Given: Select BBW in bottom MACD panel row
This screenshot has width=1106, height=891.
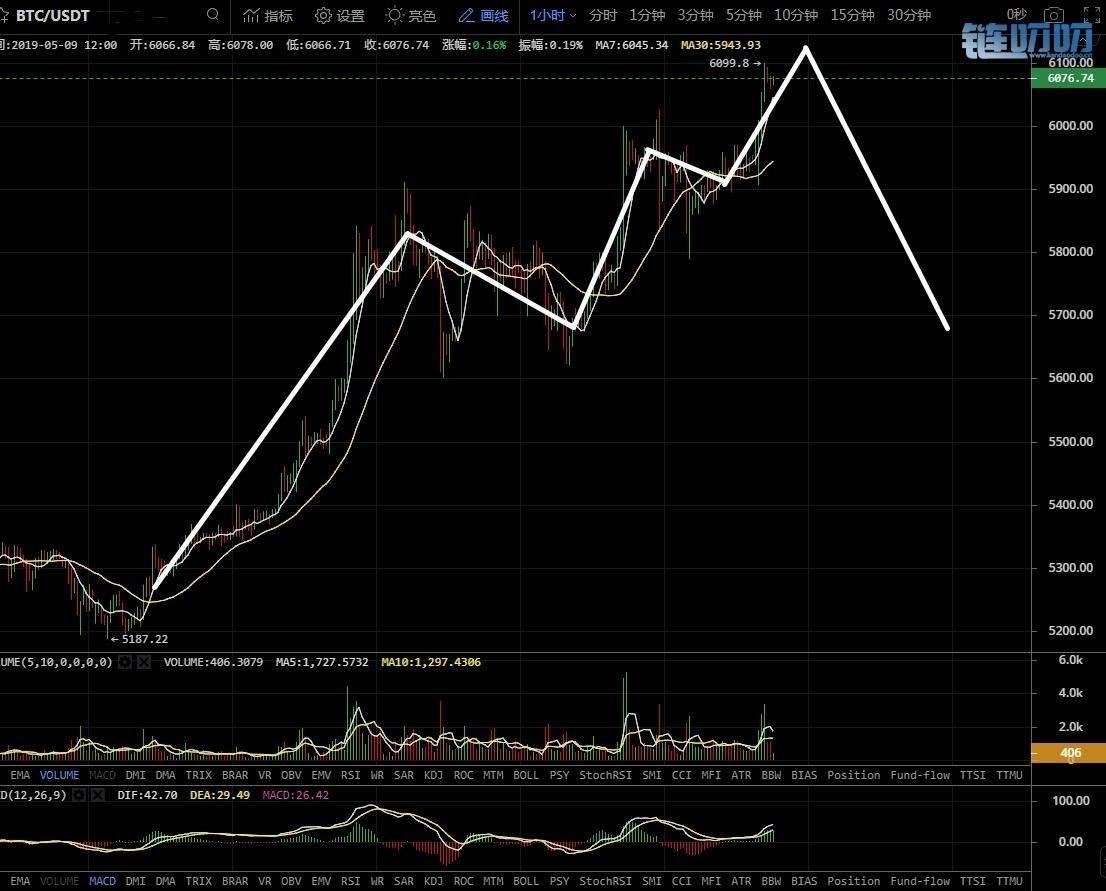Looking at the screenshot, I should pyautogui.click(x=771, y=880).
